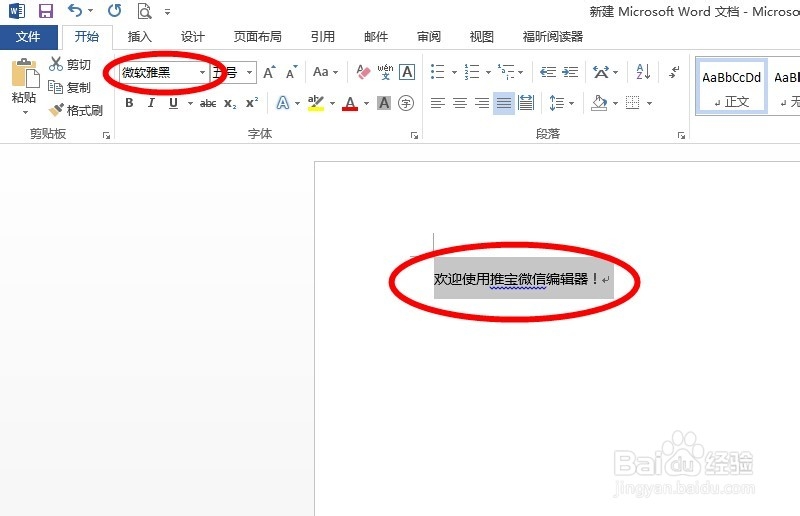Open the text effects (outlined A) menu
This screenshot has height=516, width=800.
coord(282,104)
